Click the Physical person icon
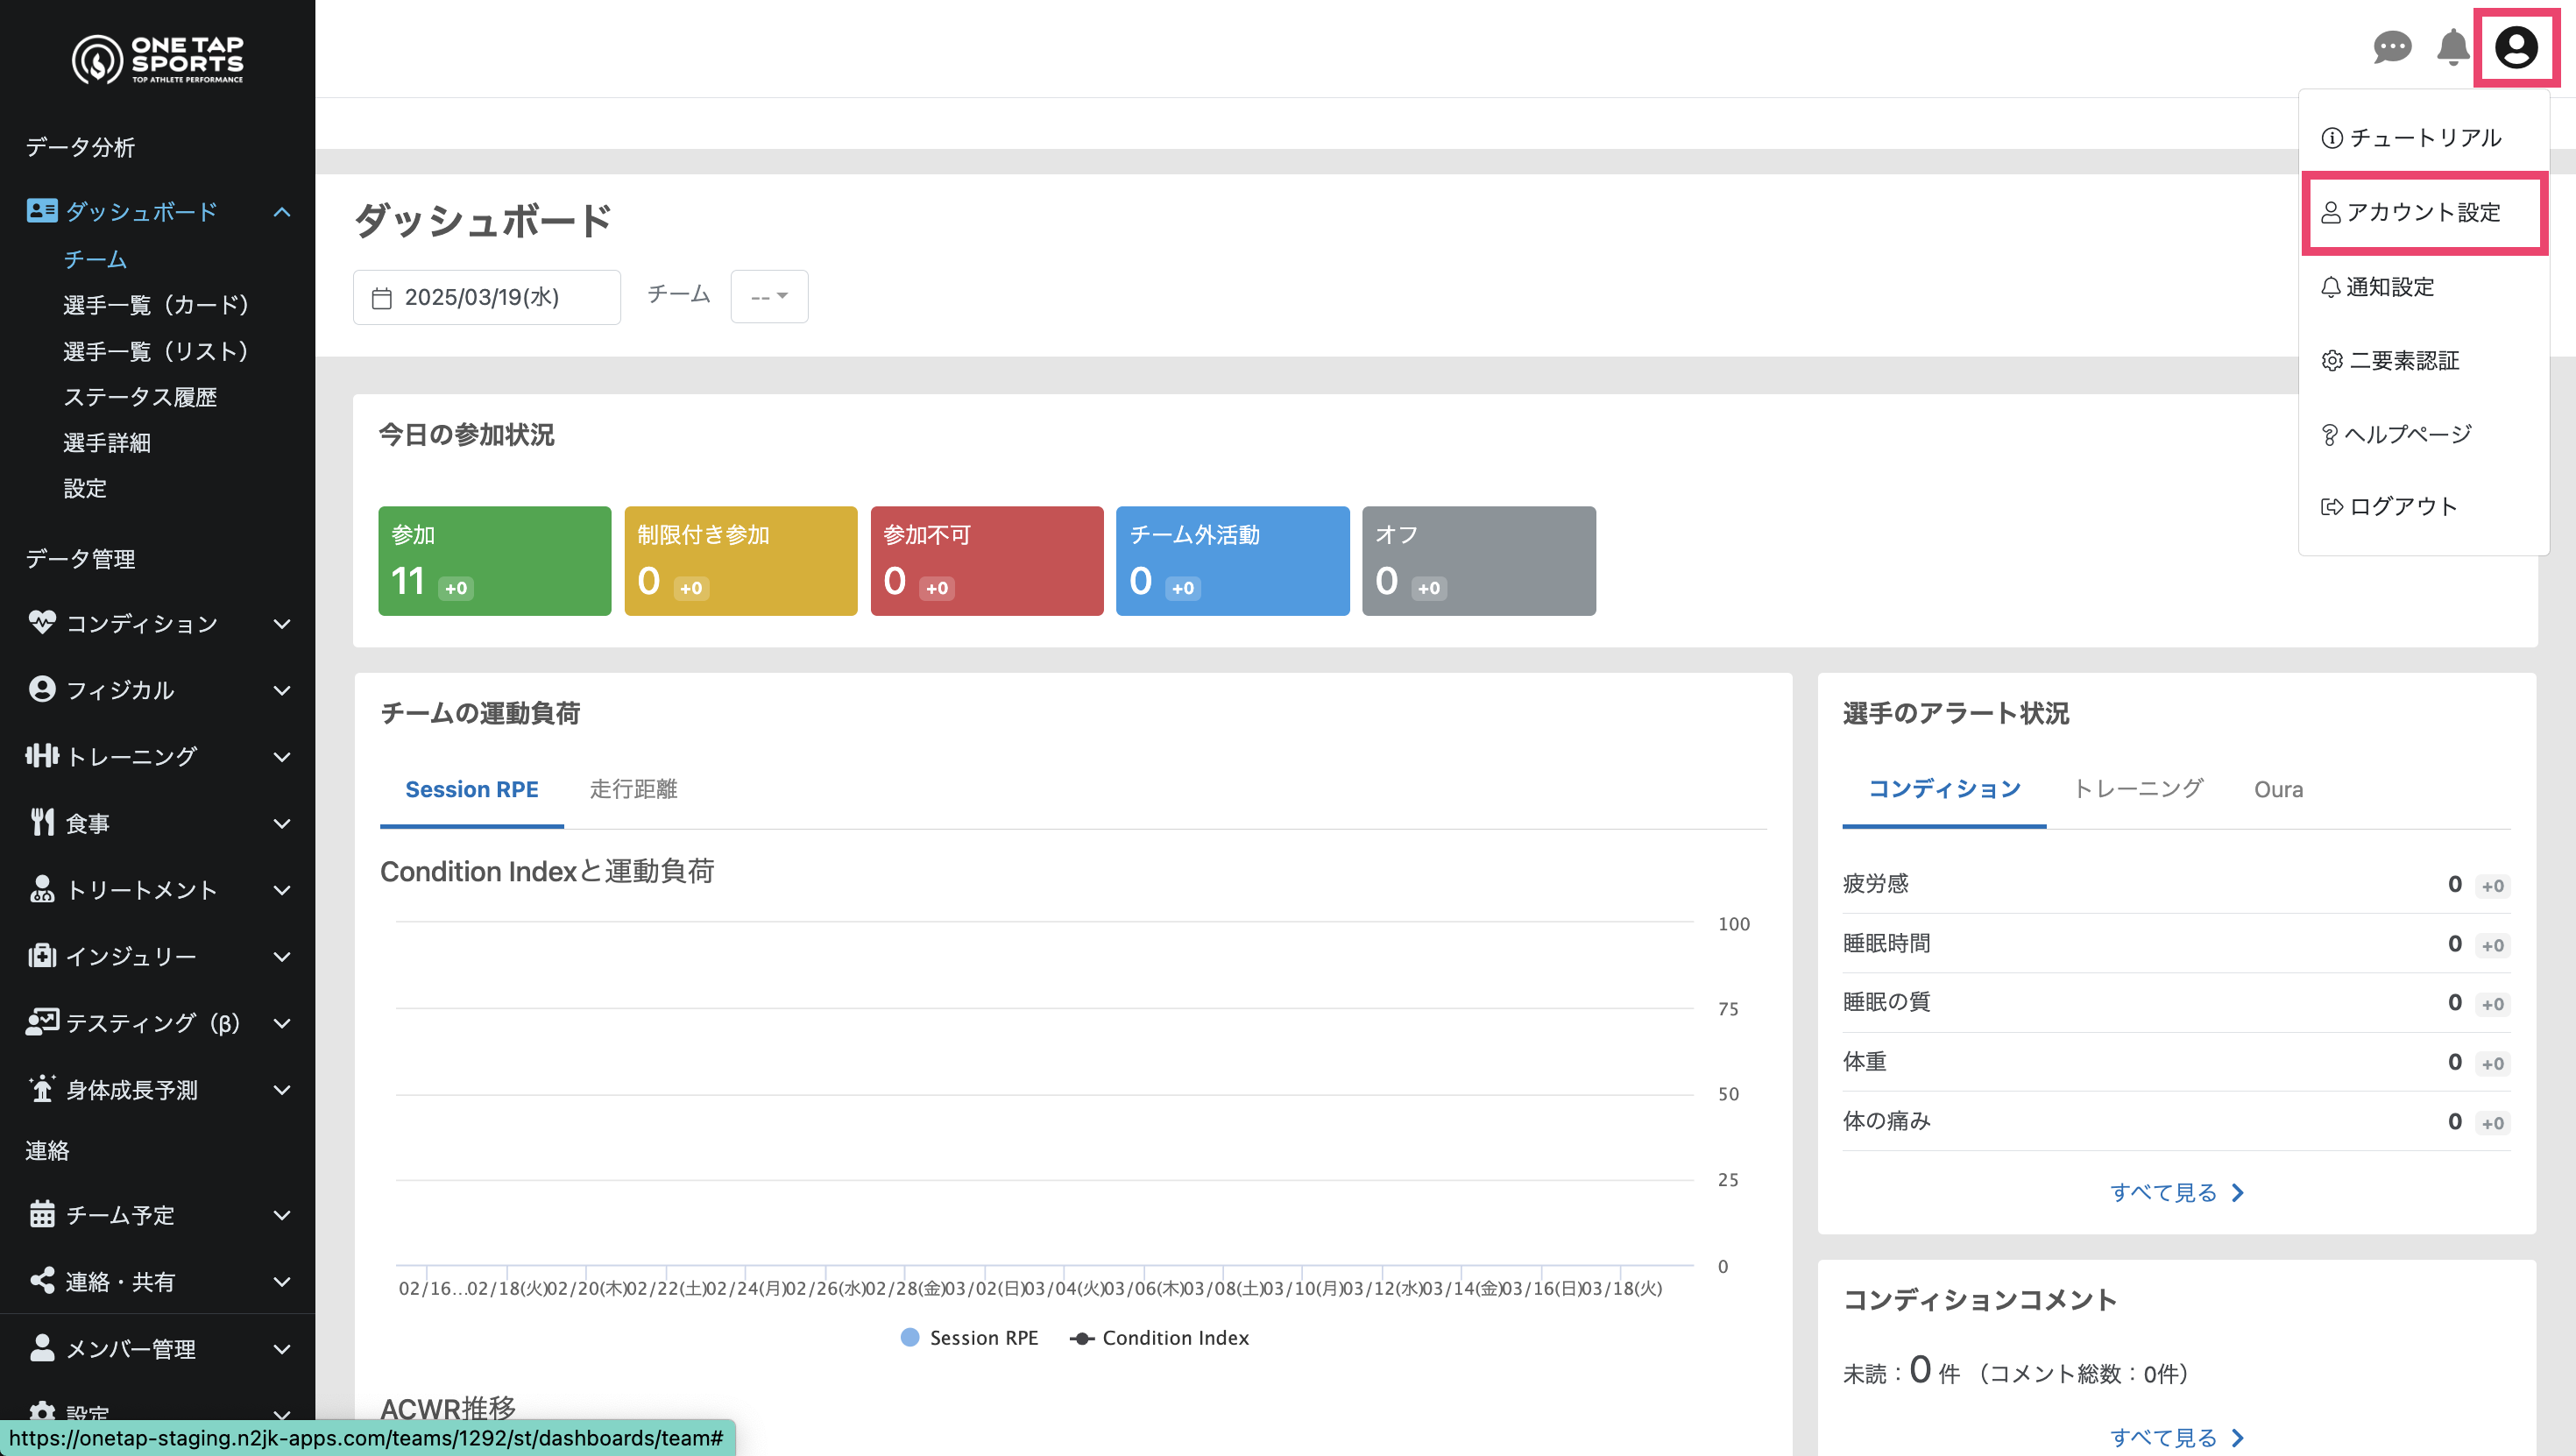This screenshot has height=1456, width=2576. coord(42,689)
